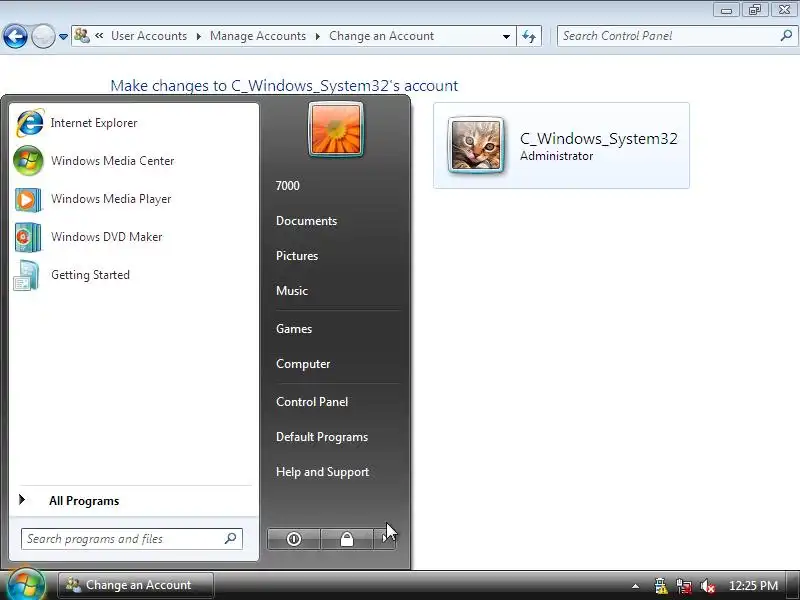Image resolution: width=800 pixels, height=600 pixels.
Task: Lock the computer with padlock button
Action: coord(346,539)
